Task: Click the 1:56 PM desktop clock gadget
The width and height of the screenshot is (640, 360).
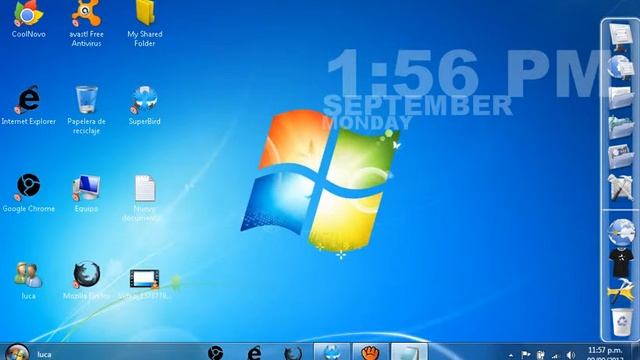Action: [x=469, y=73]
